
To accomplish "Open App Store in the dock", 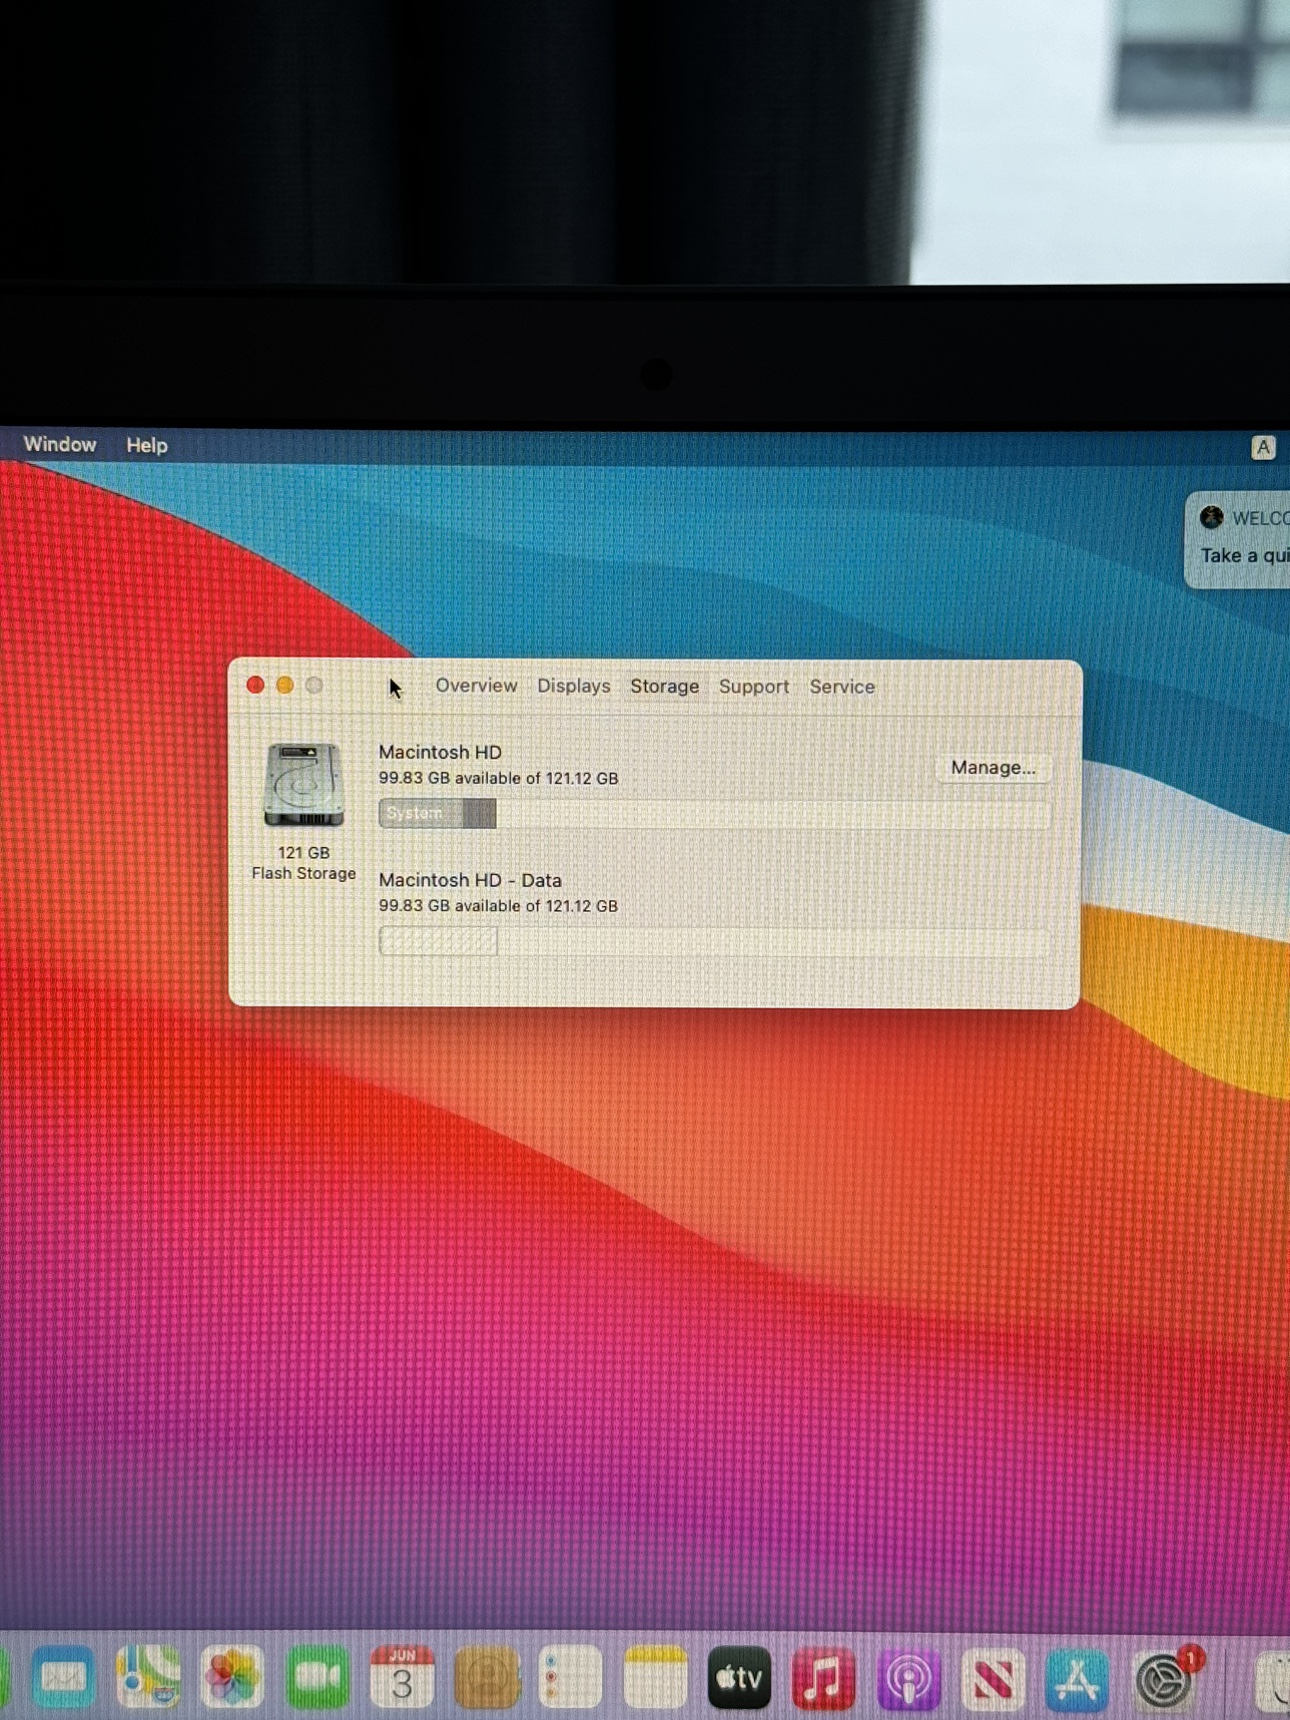I will pyautogui.click(x=1077, y=1677).
